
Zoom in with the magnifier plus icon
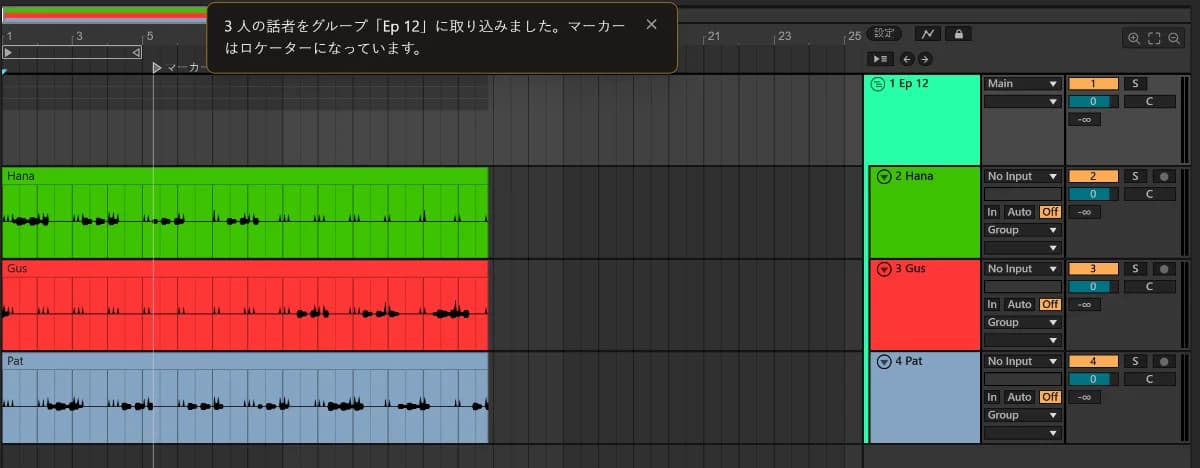pos(1133,39)
